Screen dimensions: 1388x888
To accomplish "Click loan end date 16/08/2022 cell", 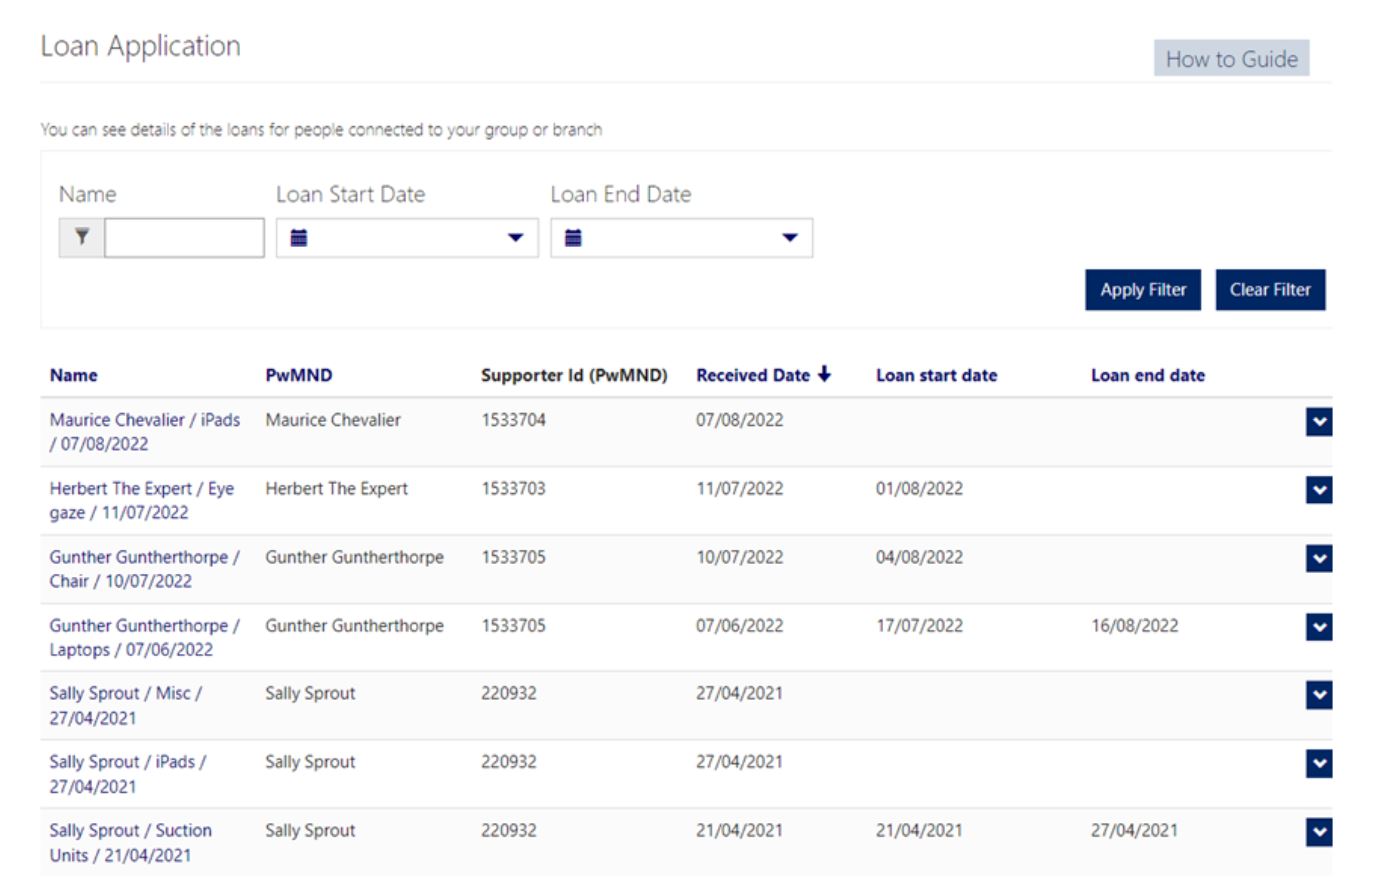I will click(1135, 626).
